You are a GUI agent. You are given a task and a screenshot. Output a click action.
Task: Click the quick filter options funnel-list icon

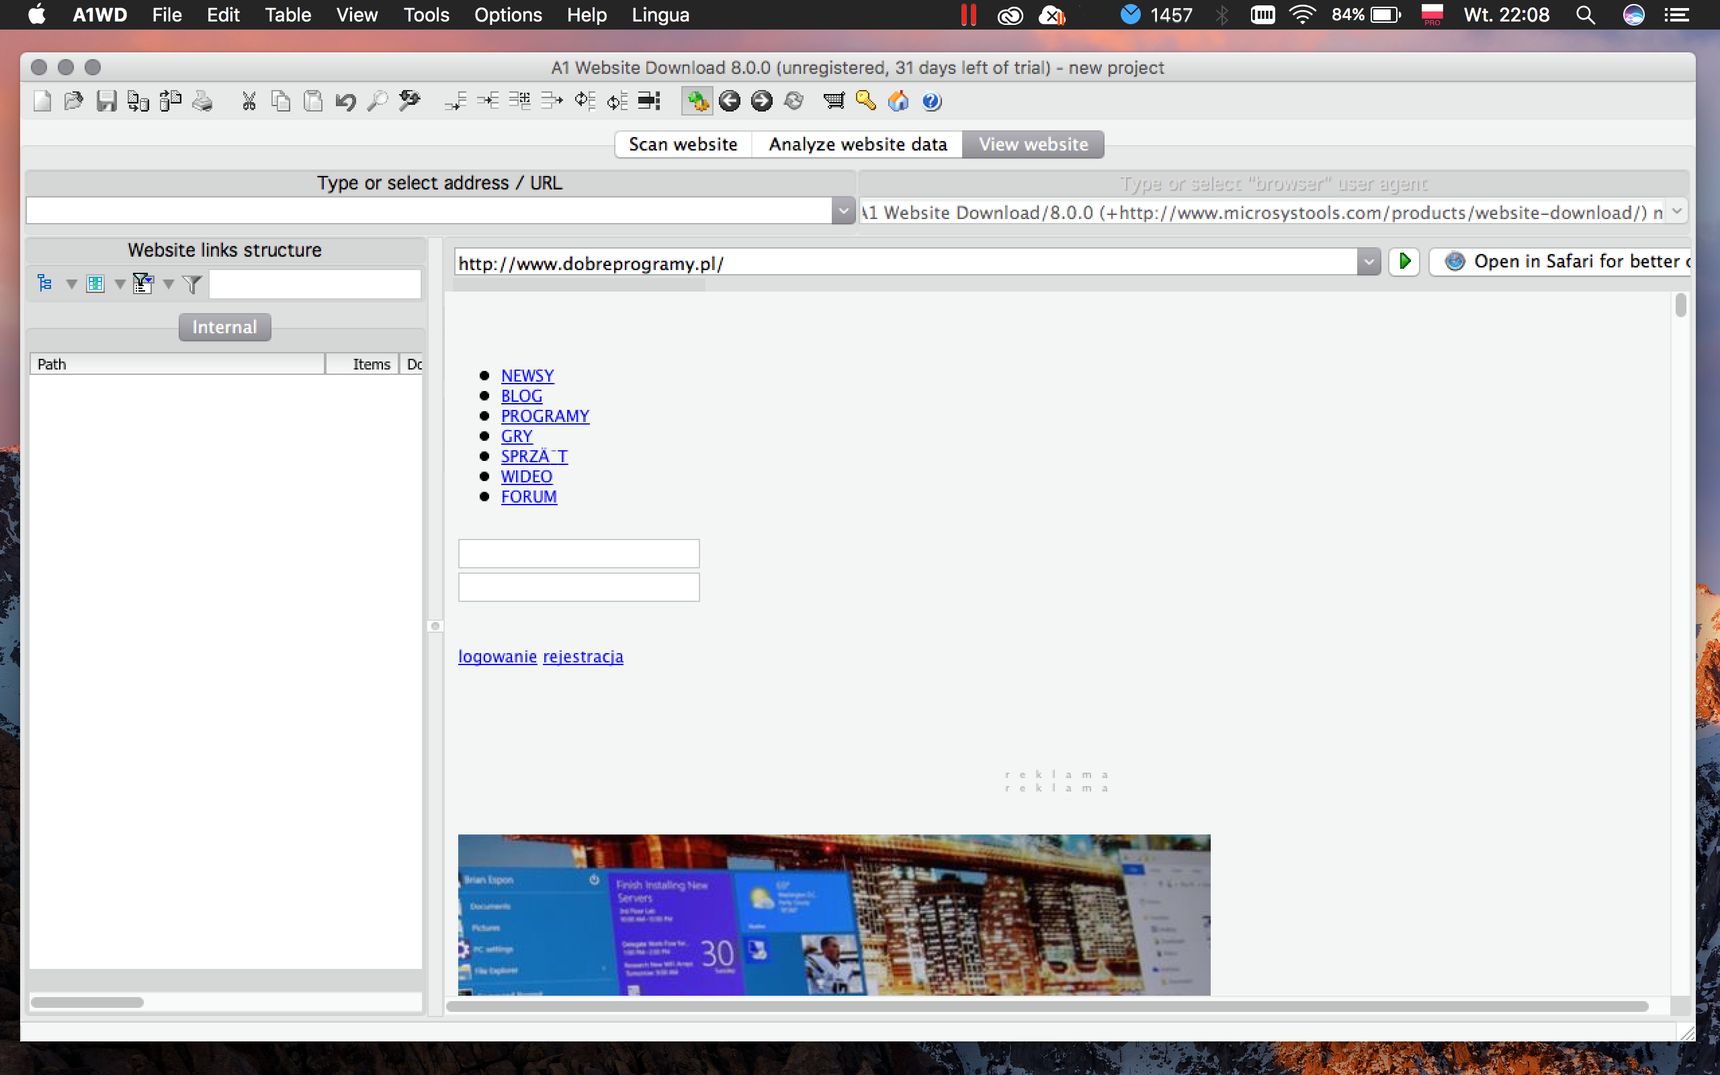point(143,284)
